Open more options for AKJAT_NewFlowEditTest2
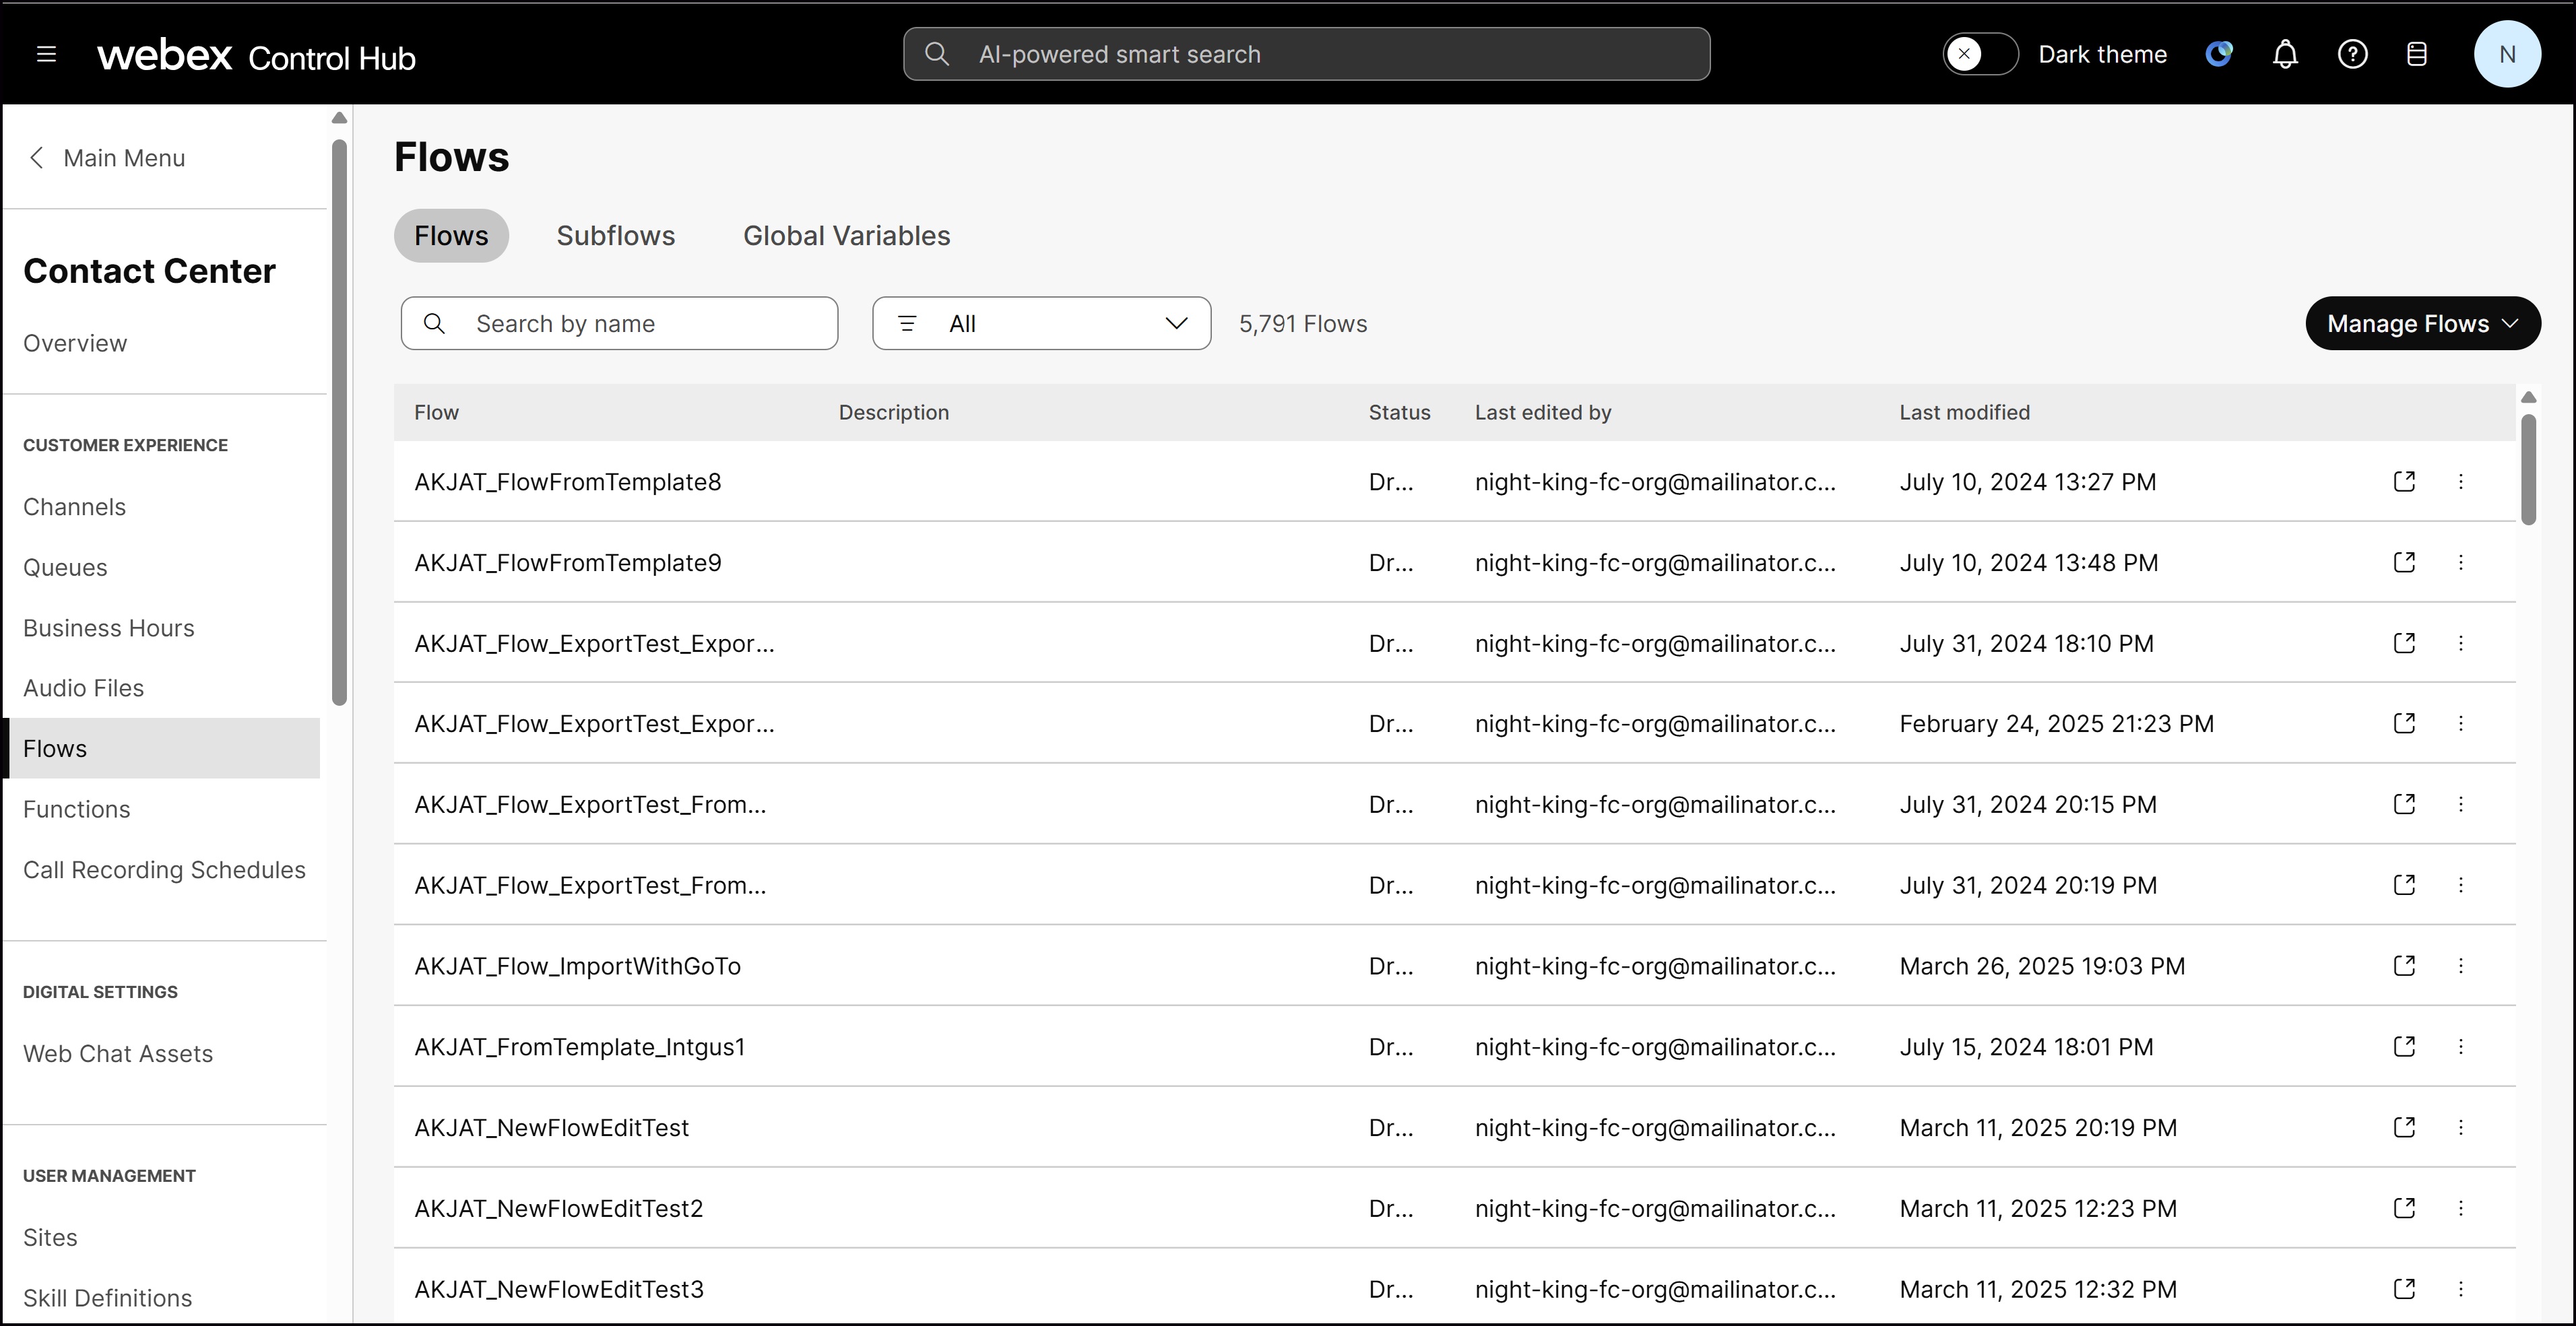2576x1326 pixels. tap(2461, 1208)
